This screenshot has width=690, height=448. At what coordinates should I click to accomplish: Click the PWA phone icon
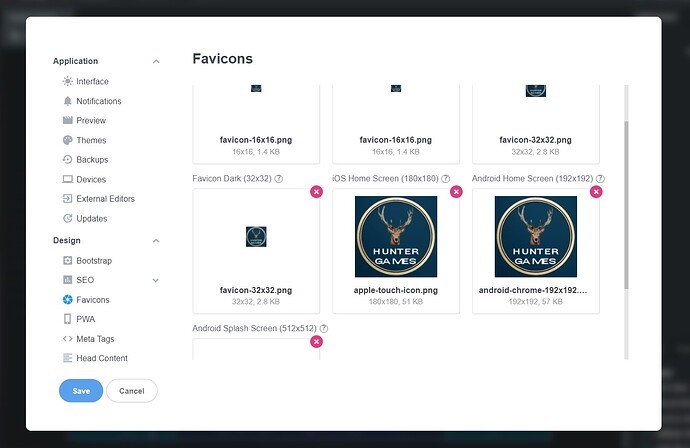tap(67, 319)
